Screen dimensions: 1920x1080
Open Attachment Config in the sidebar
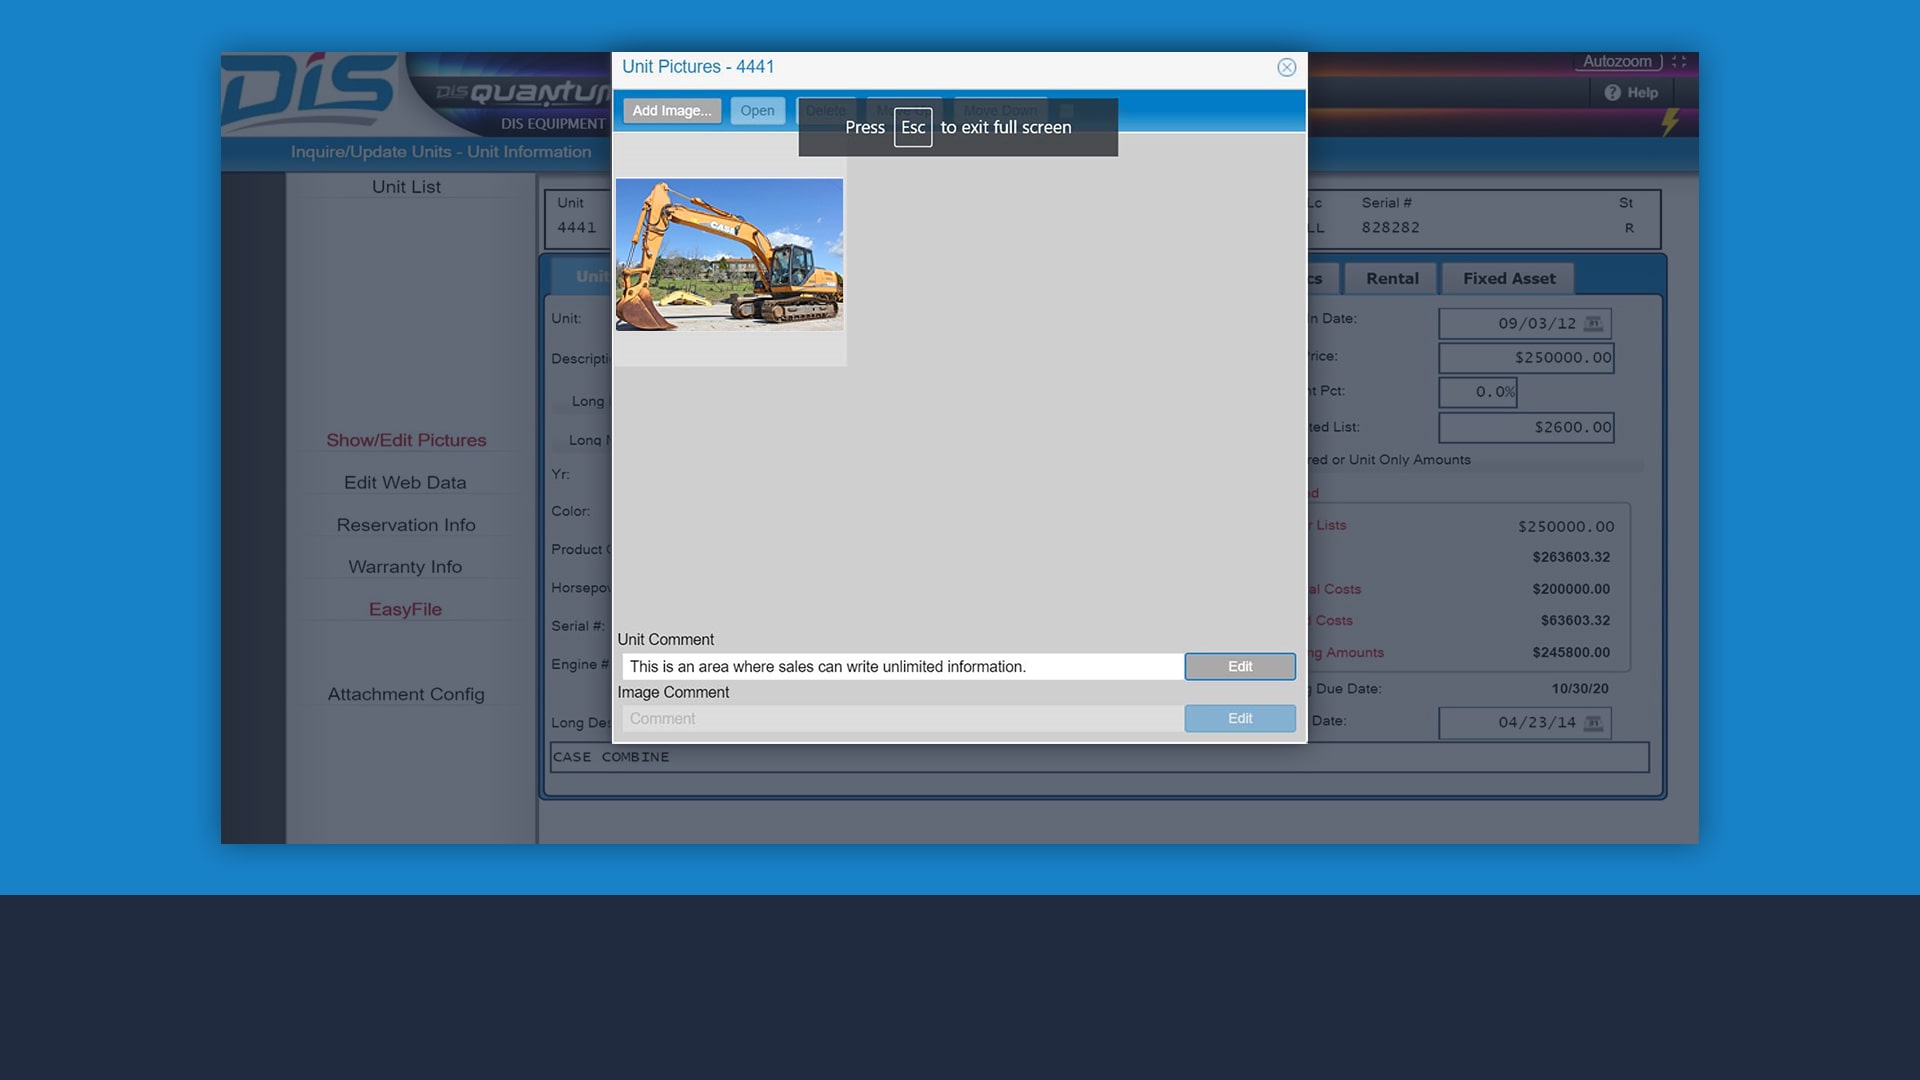tap(406, 694)
